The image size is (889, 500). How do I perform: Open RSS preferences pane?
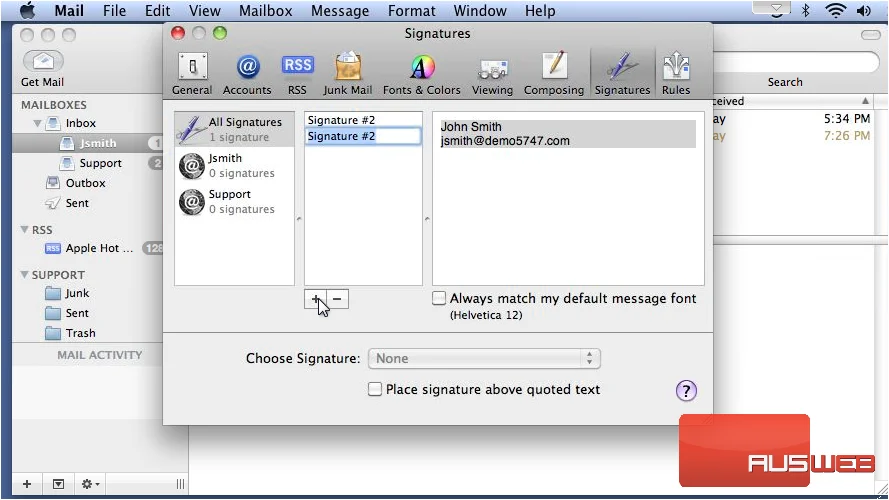(x=297, y=74)
